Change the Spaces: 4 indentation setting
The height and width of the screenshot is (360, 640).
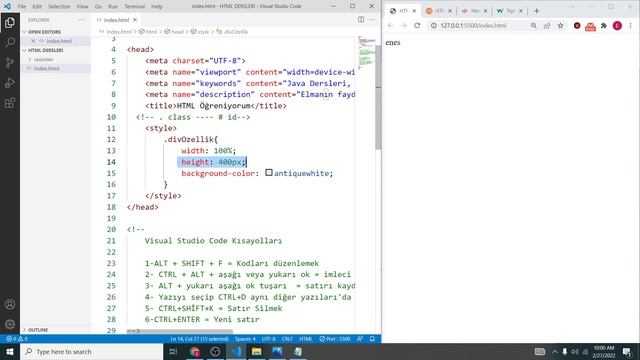coord(245,339)
